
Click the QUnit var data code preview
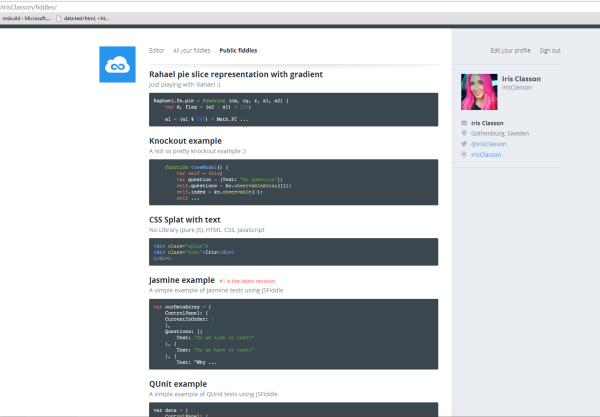293,409
